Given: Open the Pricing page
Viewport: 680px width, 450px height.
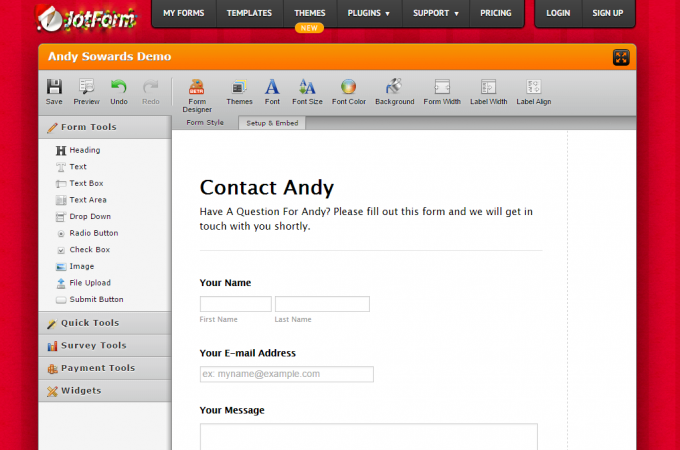Looking at the screenshot, I should [x=496, y=13].
